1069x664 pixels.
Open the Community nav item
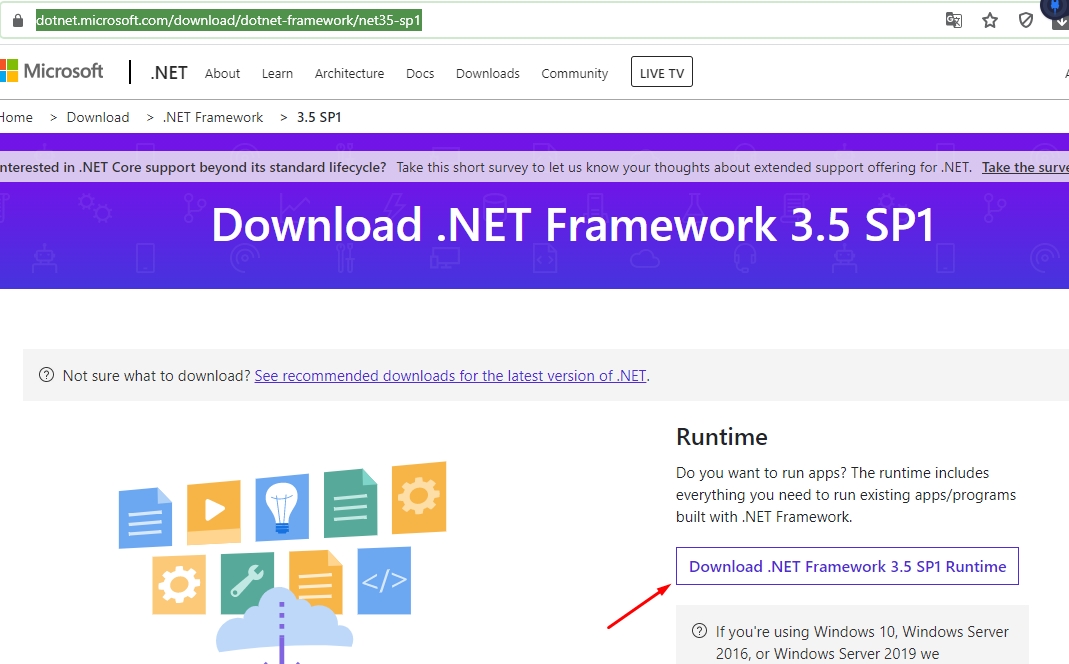click(x=574, y=73)
